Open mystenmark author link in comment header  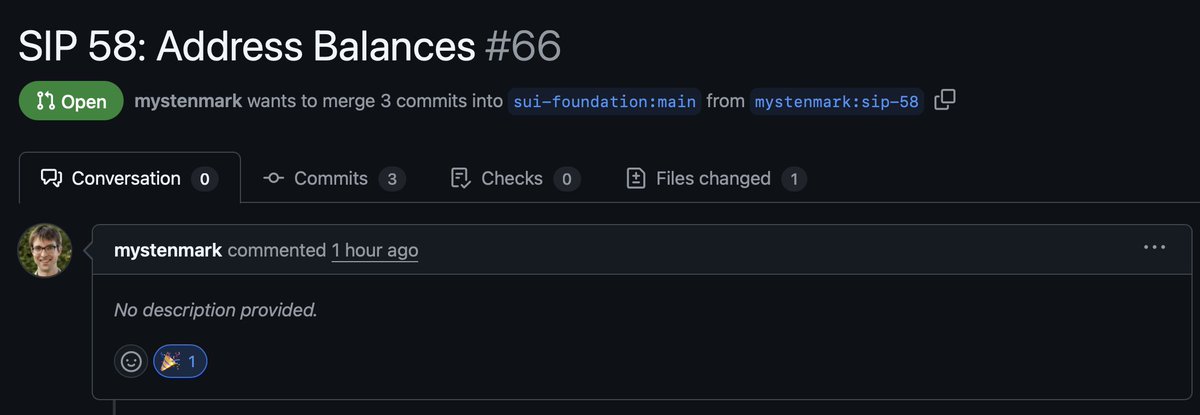(x=168, y=250)
